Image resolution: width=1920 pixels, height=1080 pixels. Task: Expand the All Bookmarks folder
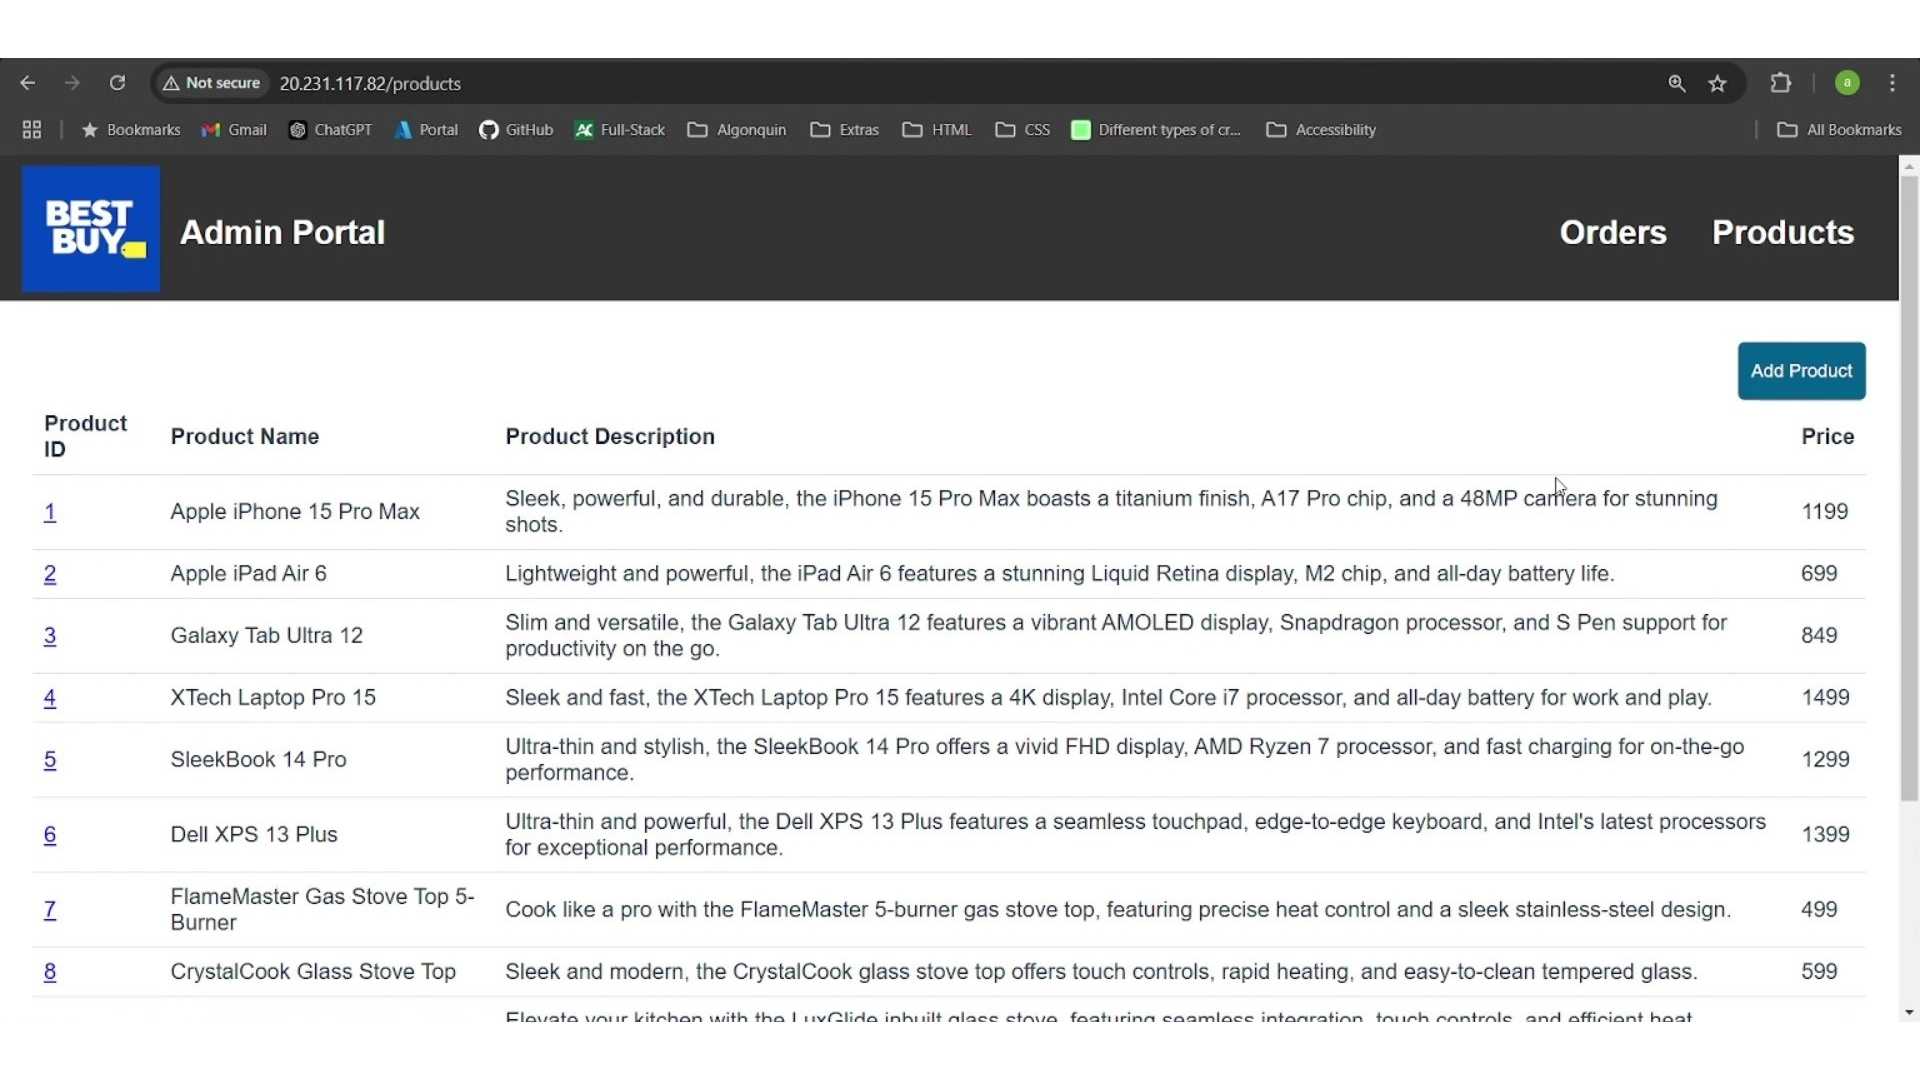[x=1839, y=131]
